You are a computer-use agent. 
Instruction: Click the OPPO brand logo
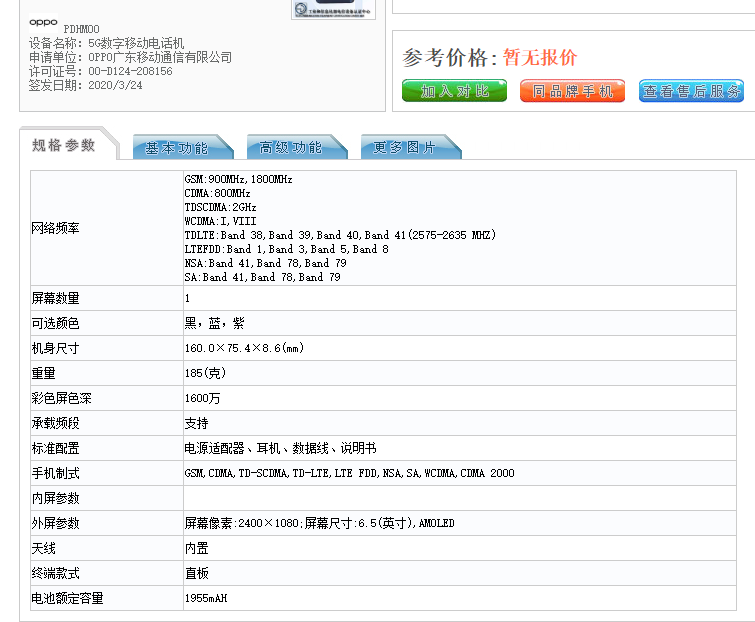pyautogui.click(x=43, y=22)
